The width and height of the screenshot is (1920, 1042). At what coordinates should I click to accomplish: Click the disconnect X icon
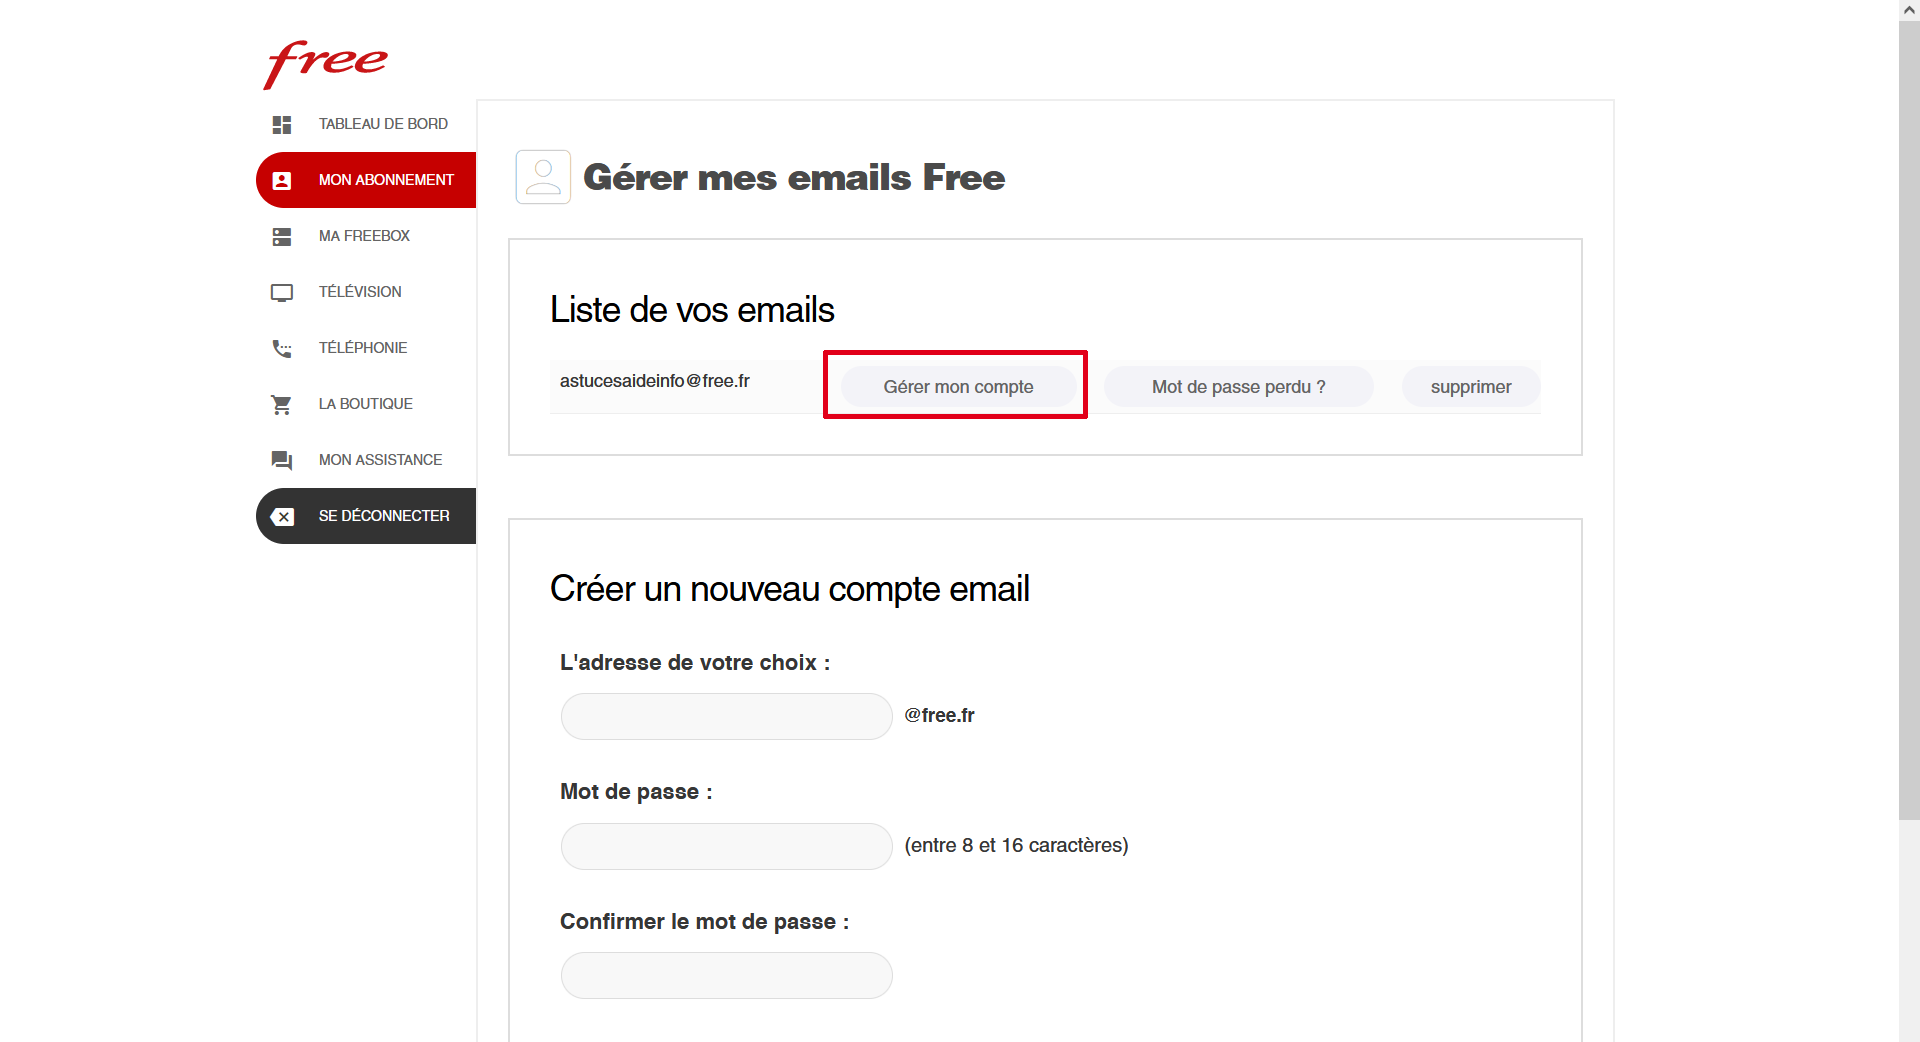click(x=282, y=516)
